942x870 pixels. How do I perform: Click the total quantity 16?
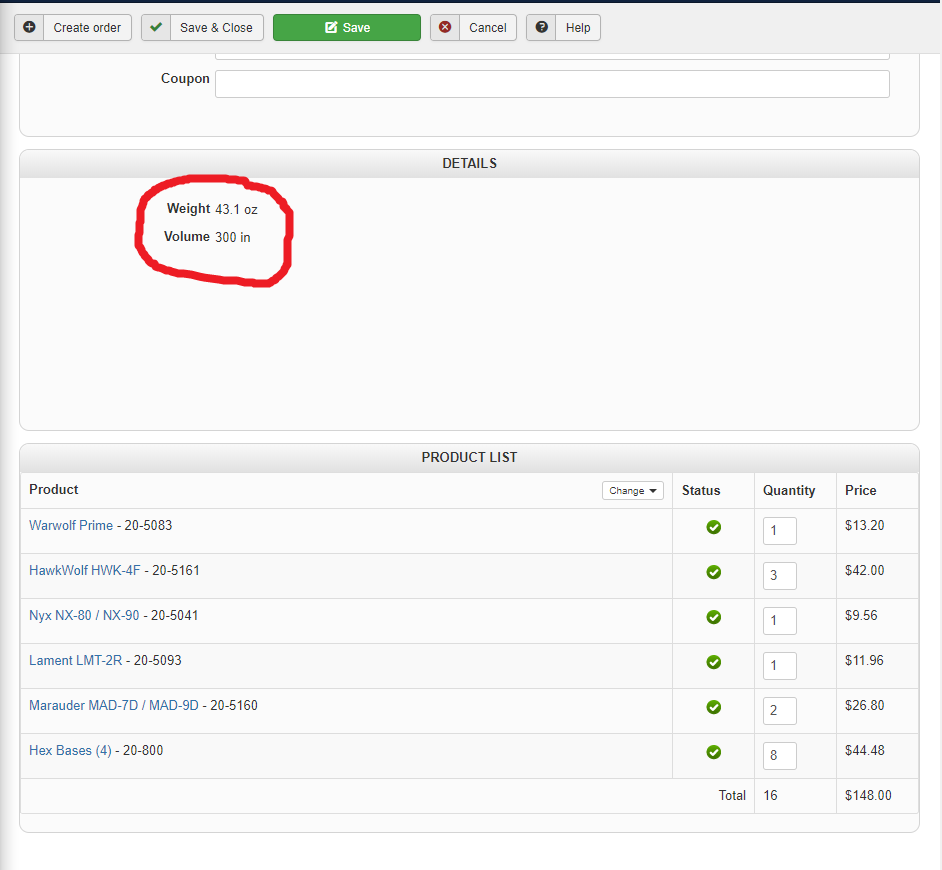770,795
